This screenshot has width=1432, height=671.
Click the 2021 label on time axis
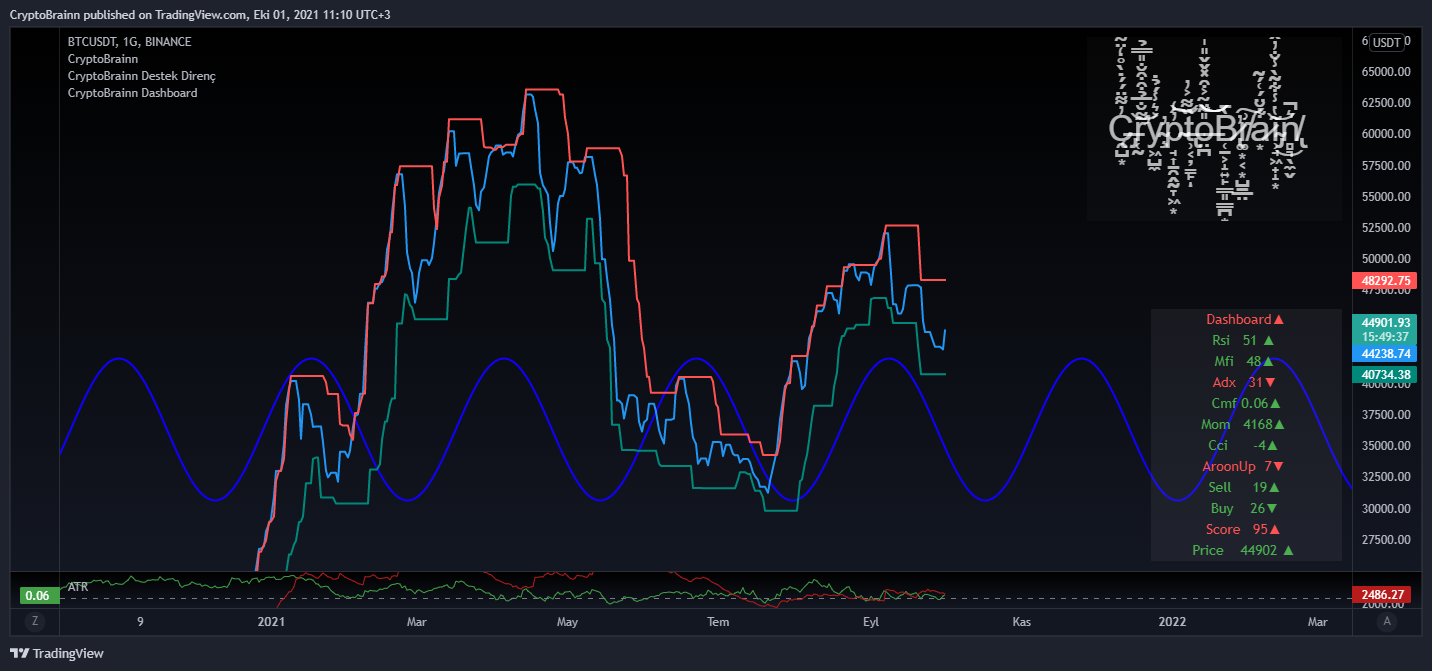271,622
